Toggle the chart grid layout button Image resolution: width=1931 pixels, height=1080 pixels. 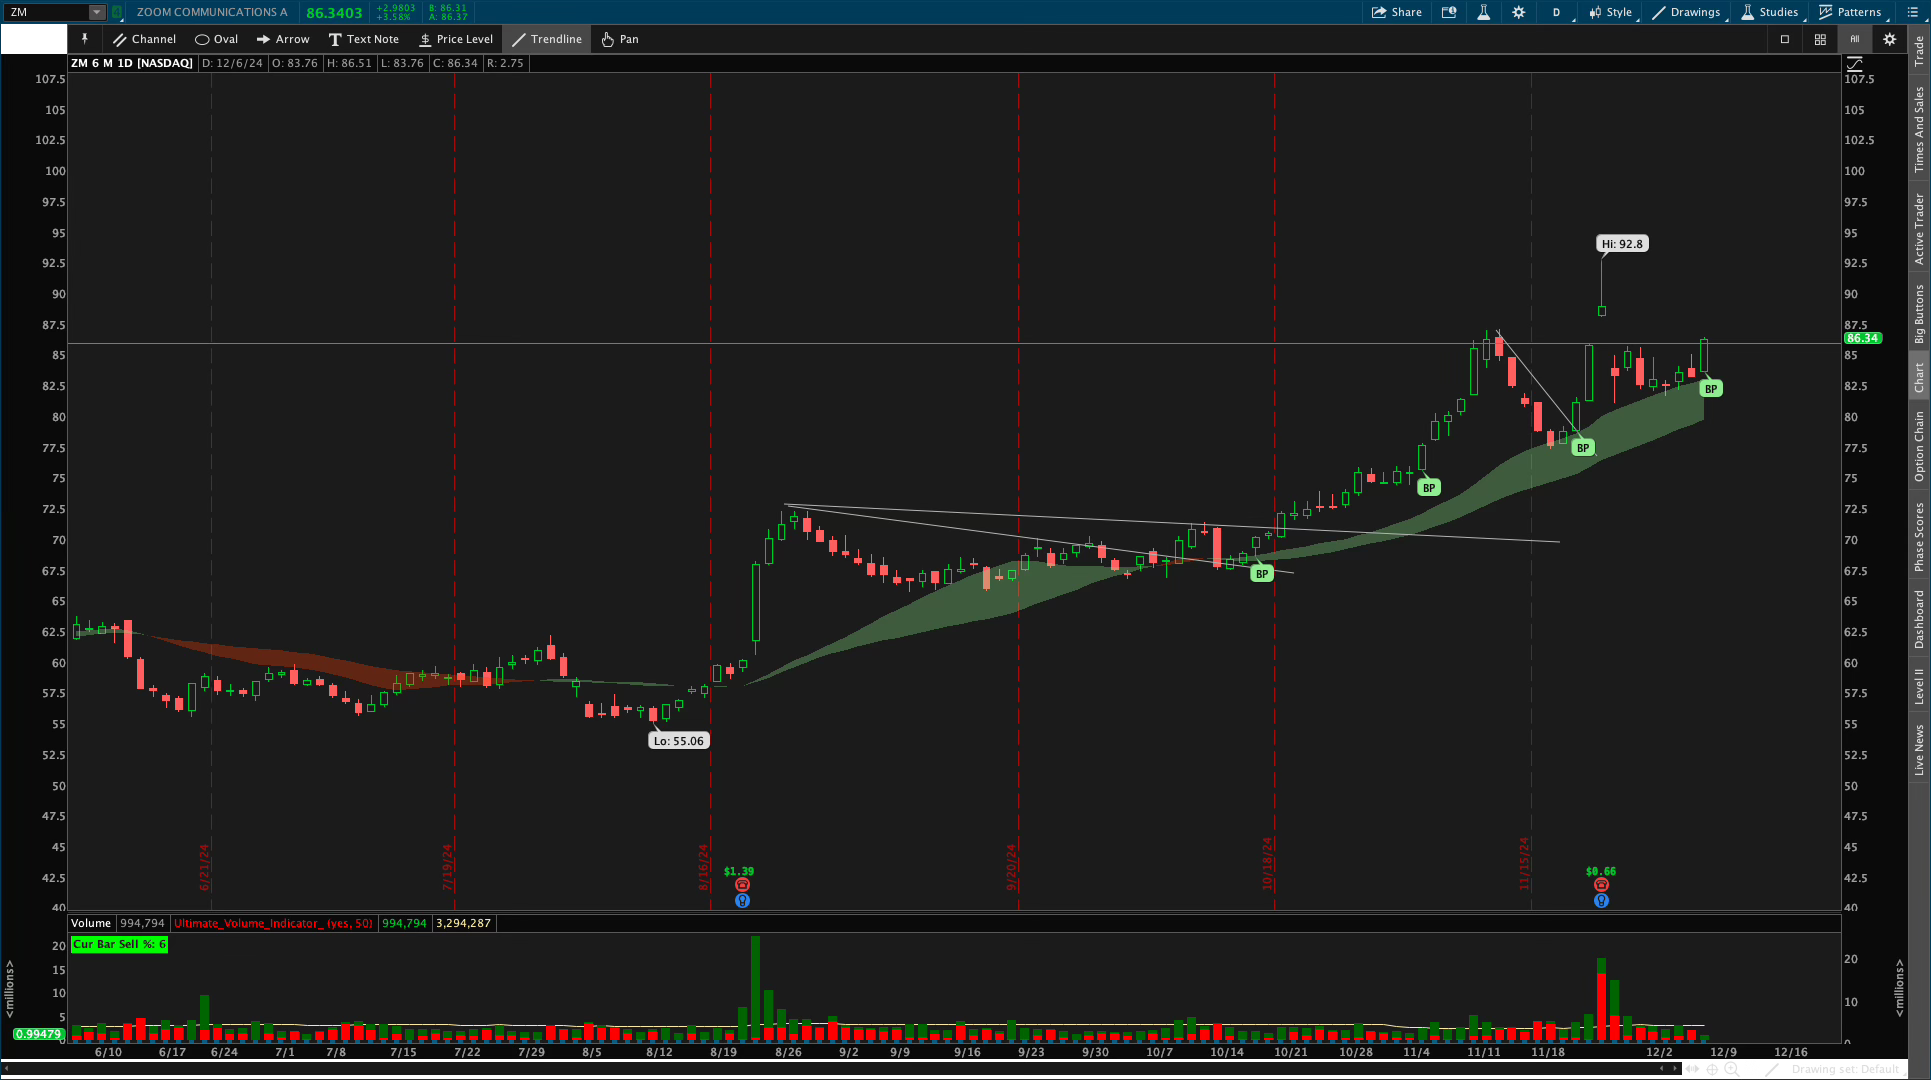1820,39
